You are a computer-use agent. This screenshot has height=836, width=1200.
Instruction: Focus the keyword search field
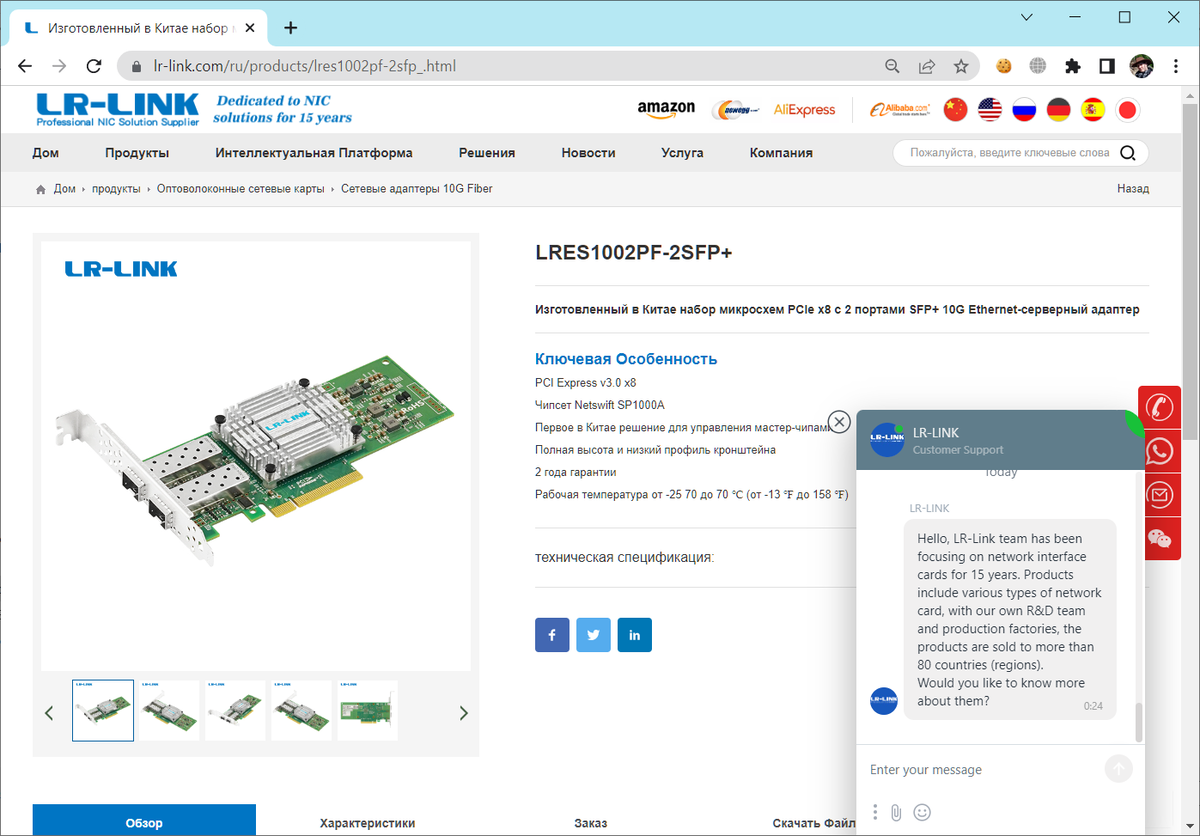click(x=1008, y=153)
